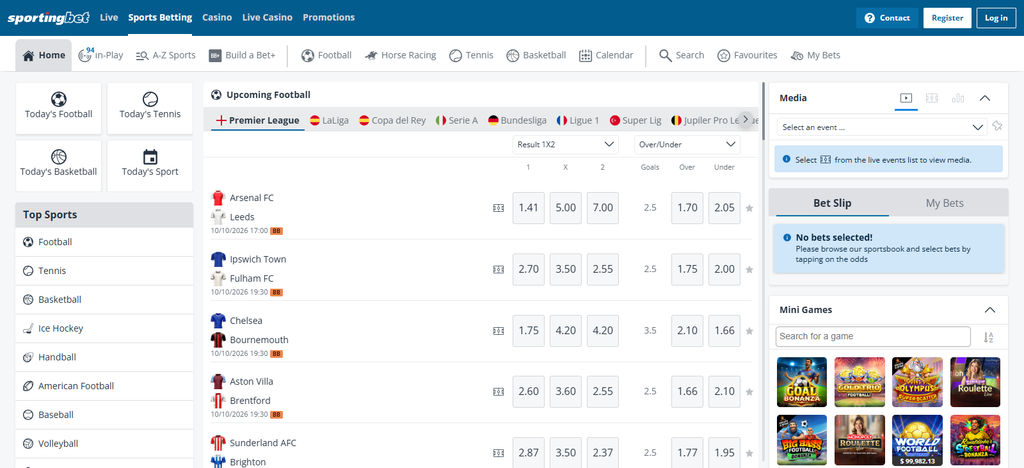Click the Search for a game field
Image resolution: width=1024 pixels, height=468 pixels.
[x=873, y=337]
